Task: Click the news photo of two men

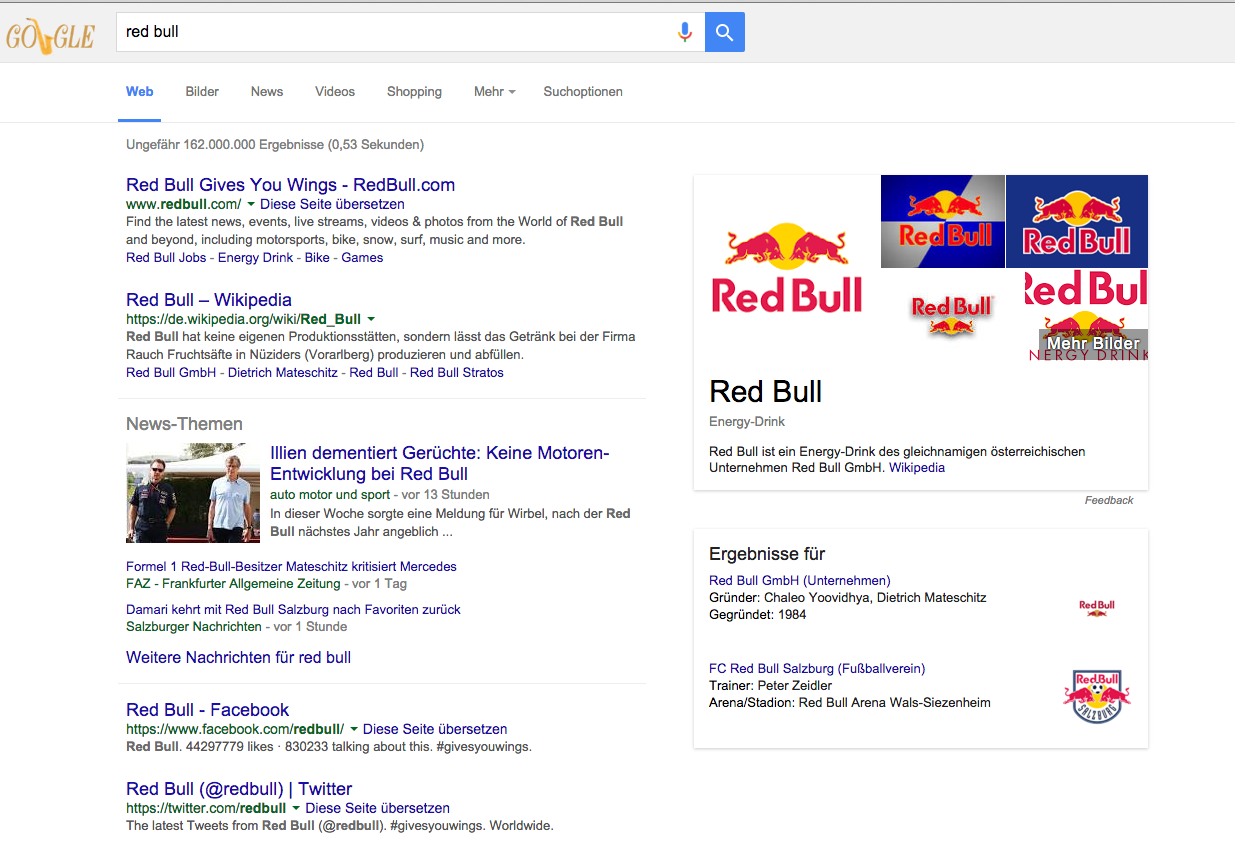Action: pyautogui.click(x=193, y=493)
